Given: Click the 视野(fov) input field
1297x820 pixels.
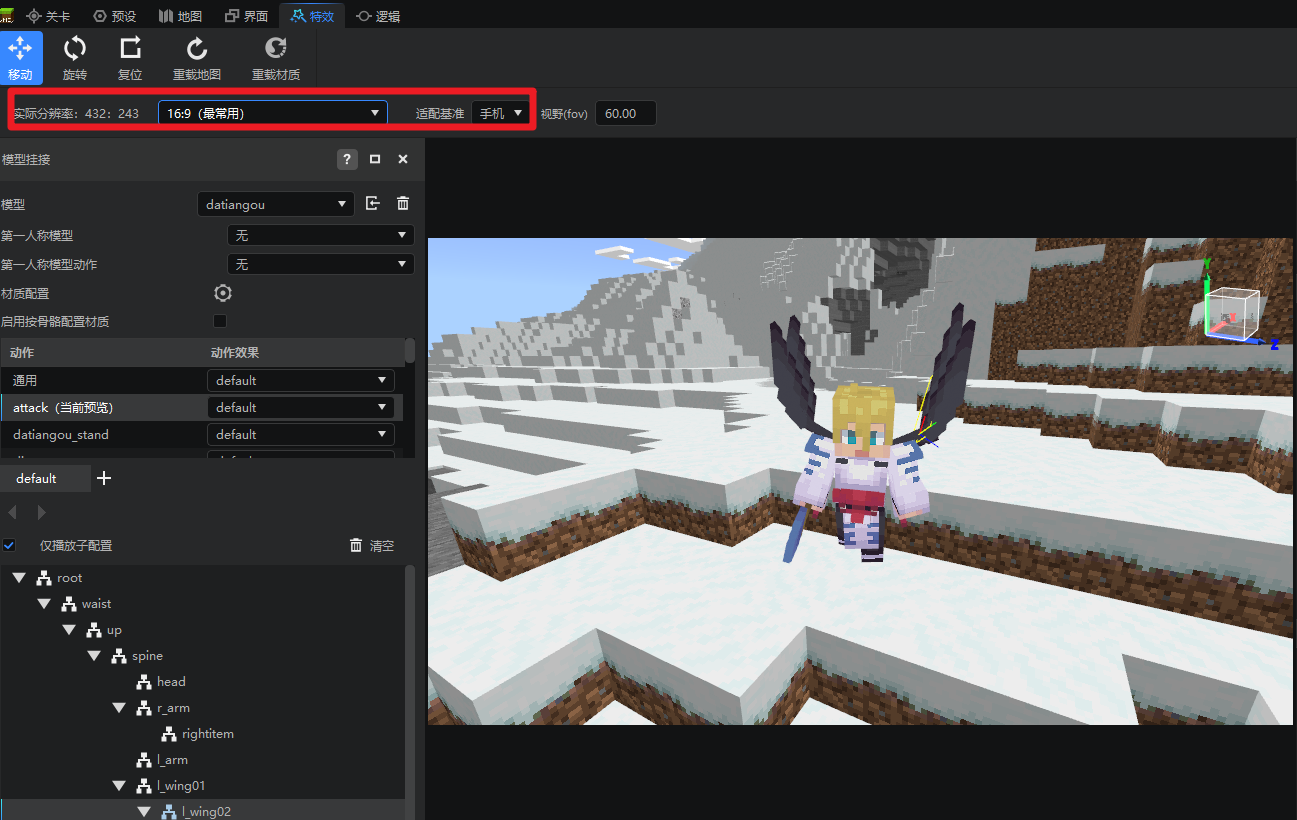Looking at the screenshot, I should (626, 113).
